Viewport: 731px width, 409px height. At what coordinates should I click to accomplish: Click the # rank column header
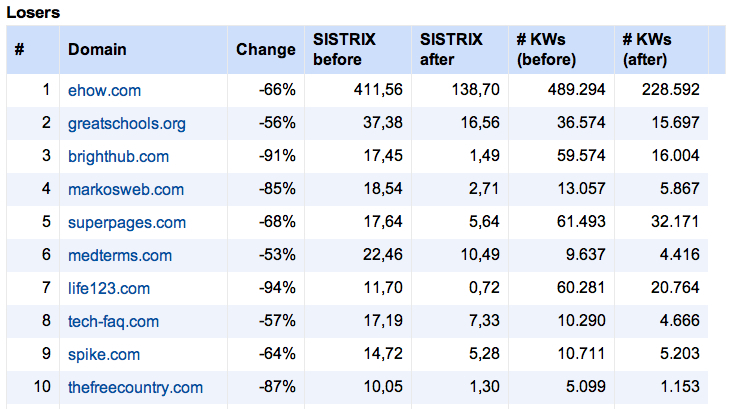point(19,49)
